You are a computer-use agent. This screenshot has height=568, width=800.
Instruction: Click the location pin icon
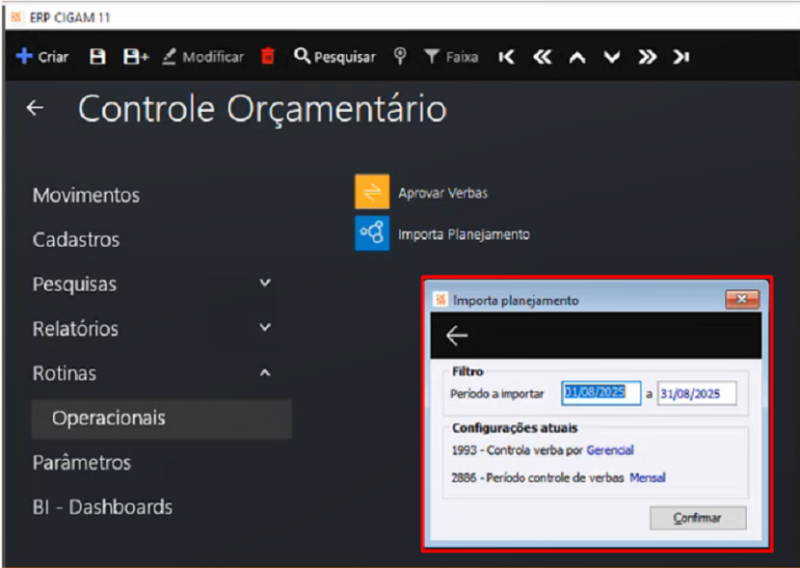point(401,56)
